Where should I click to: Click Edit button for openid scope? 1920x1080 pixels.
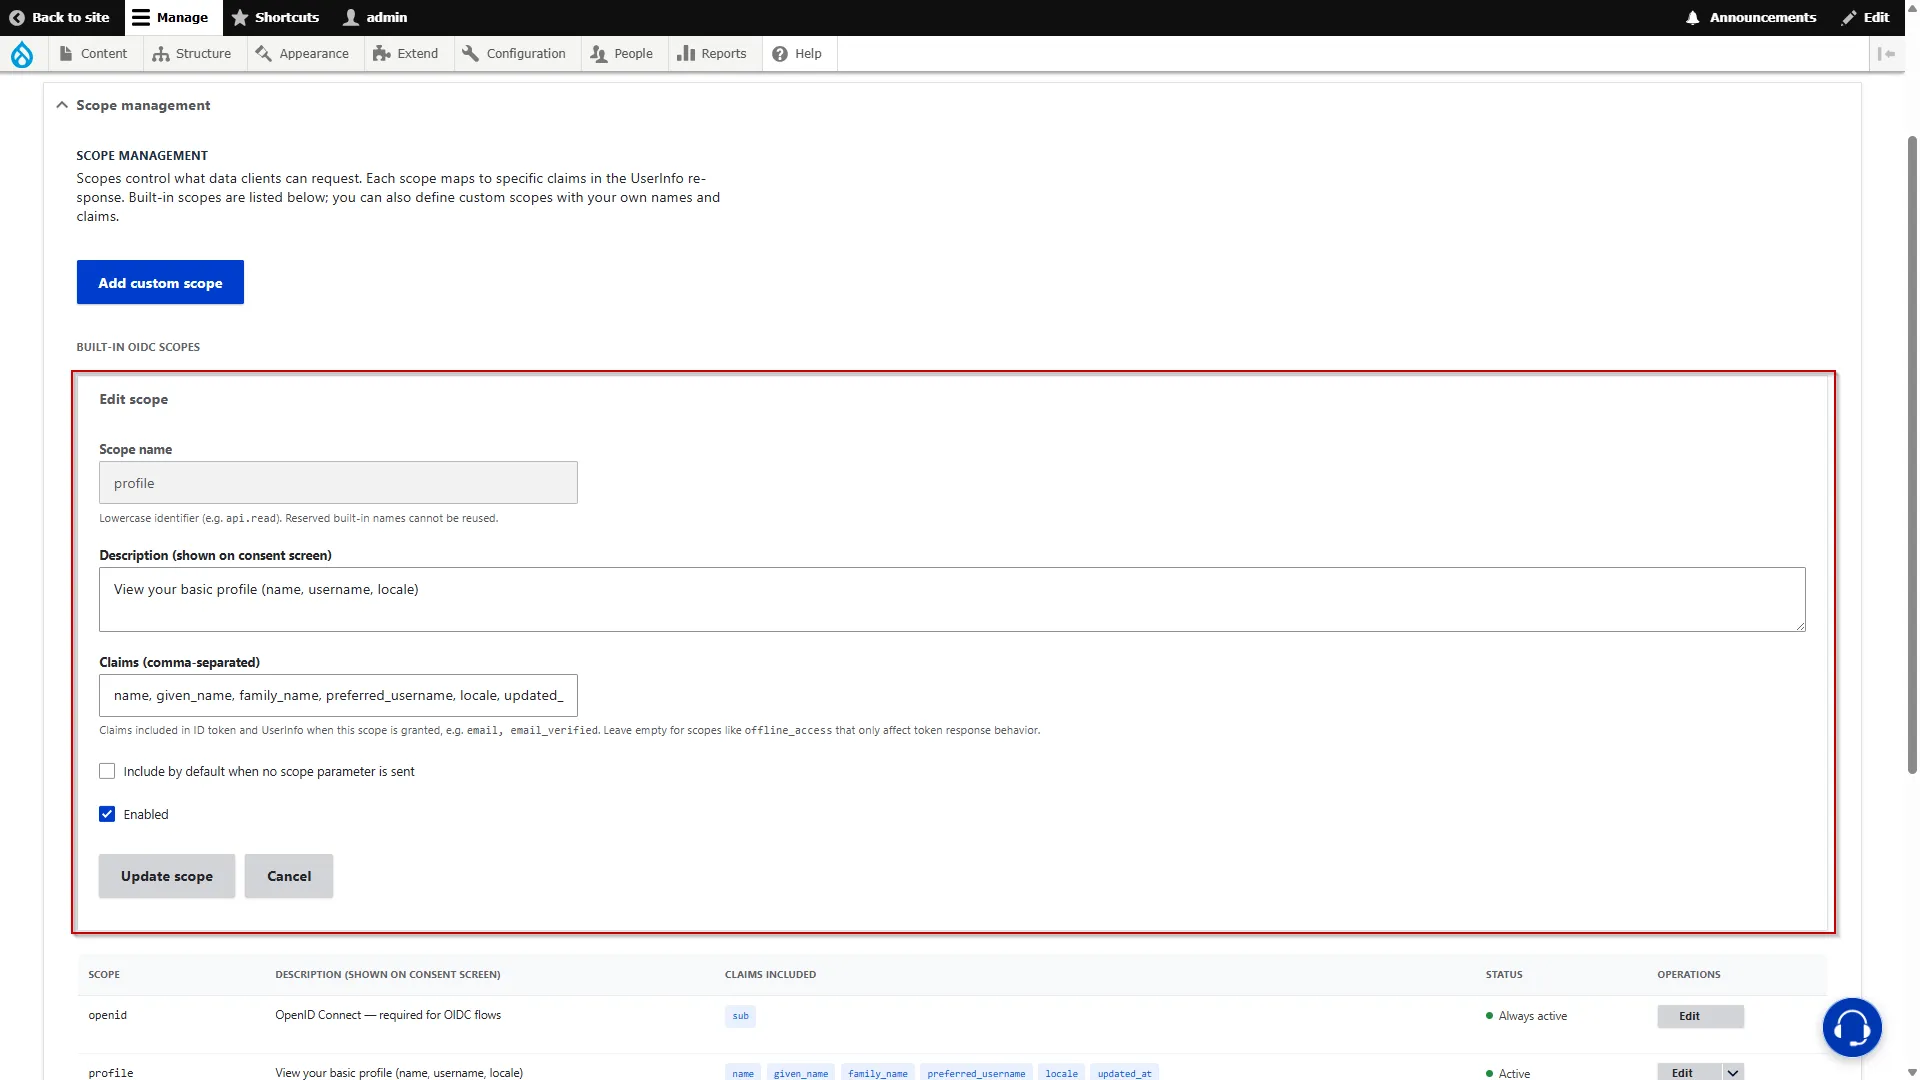point(1700,1016)
